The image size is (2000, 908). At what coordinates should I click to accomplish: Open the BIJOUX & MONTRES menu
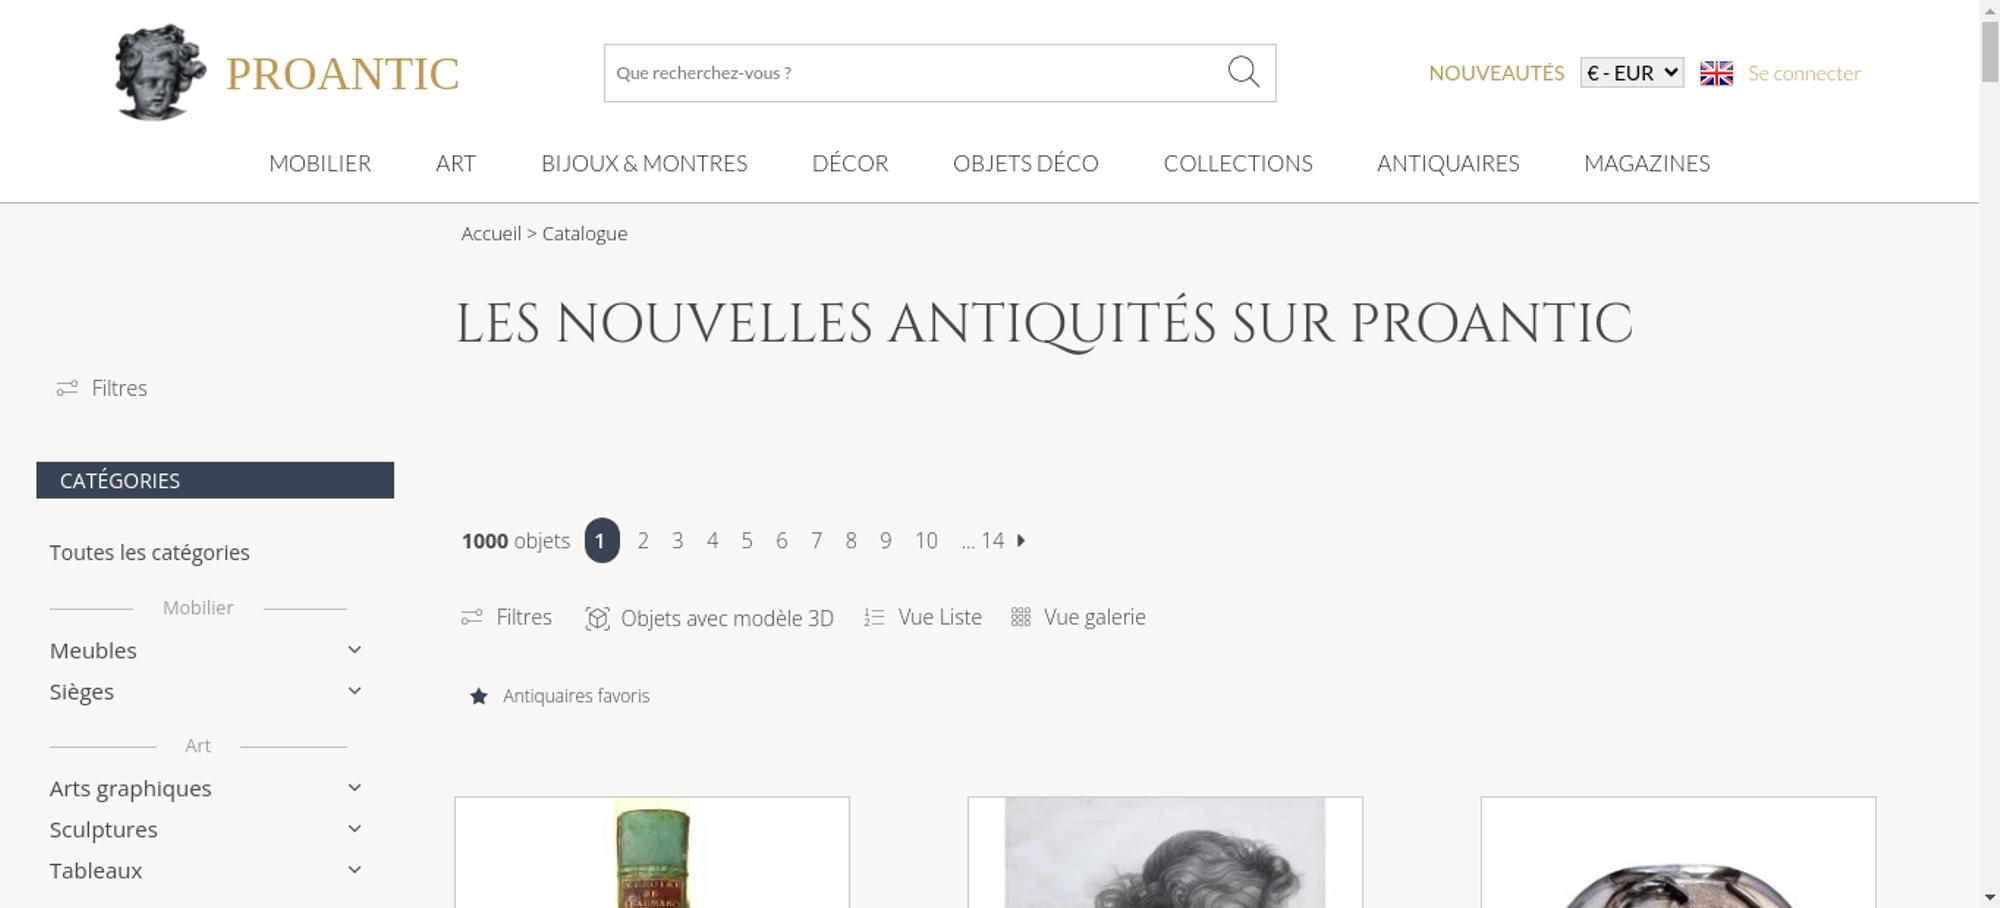point(644,163)
